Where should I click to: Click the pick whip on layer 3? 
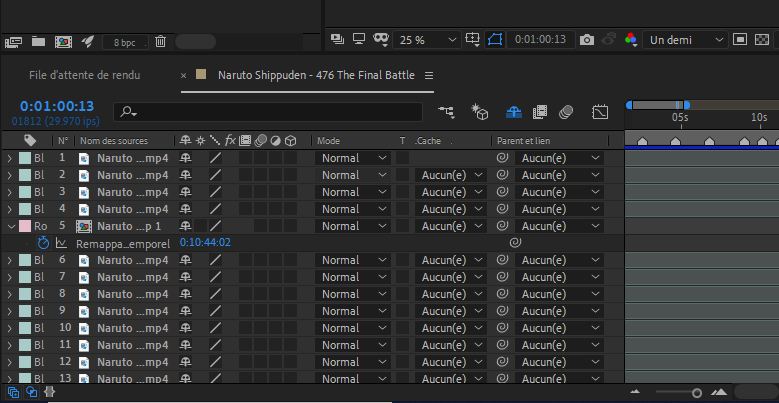502,192
